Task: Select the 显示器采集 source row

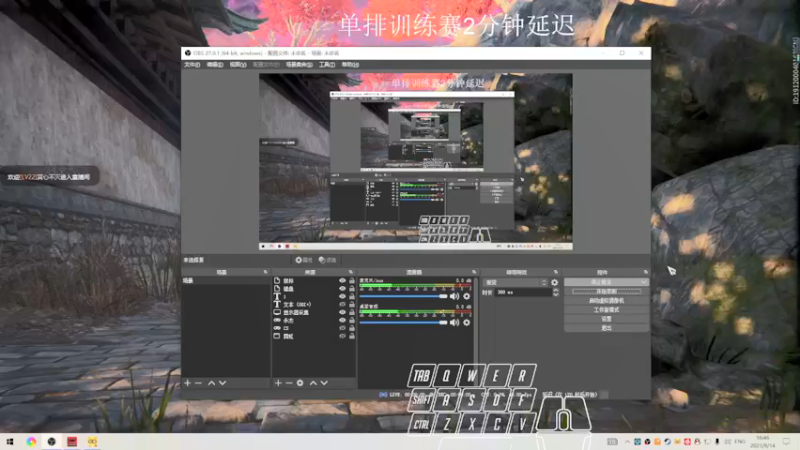Action: tap(314, 312)
